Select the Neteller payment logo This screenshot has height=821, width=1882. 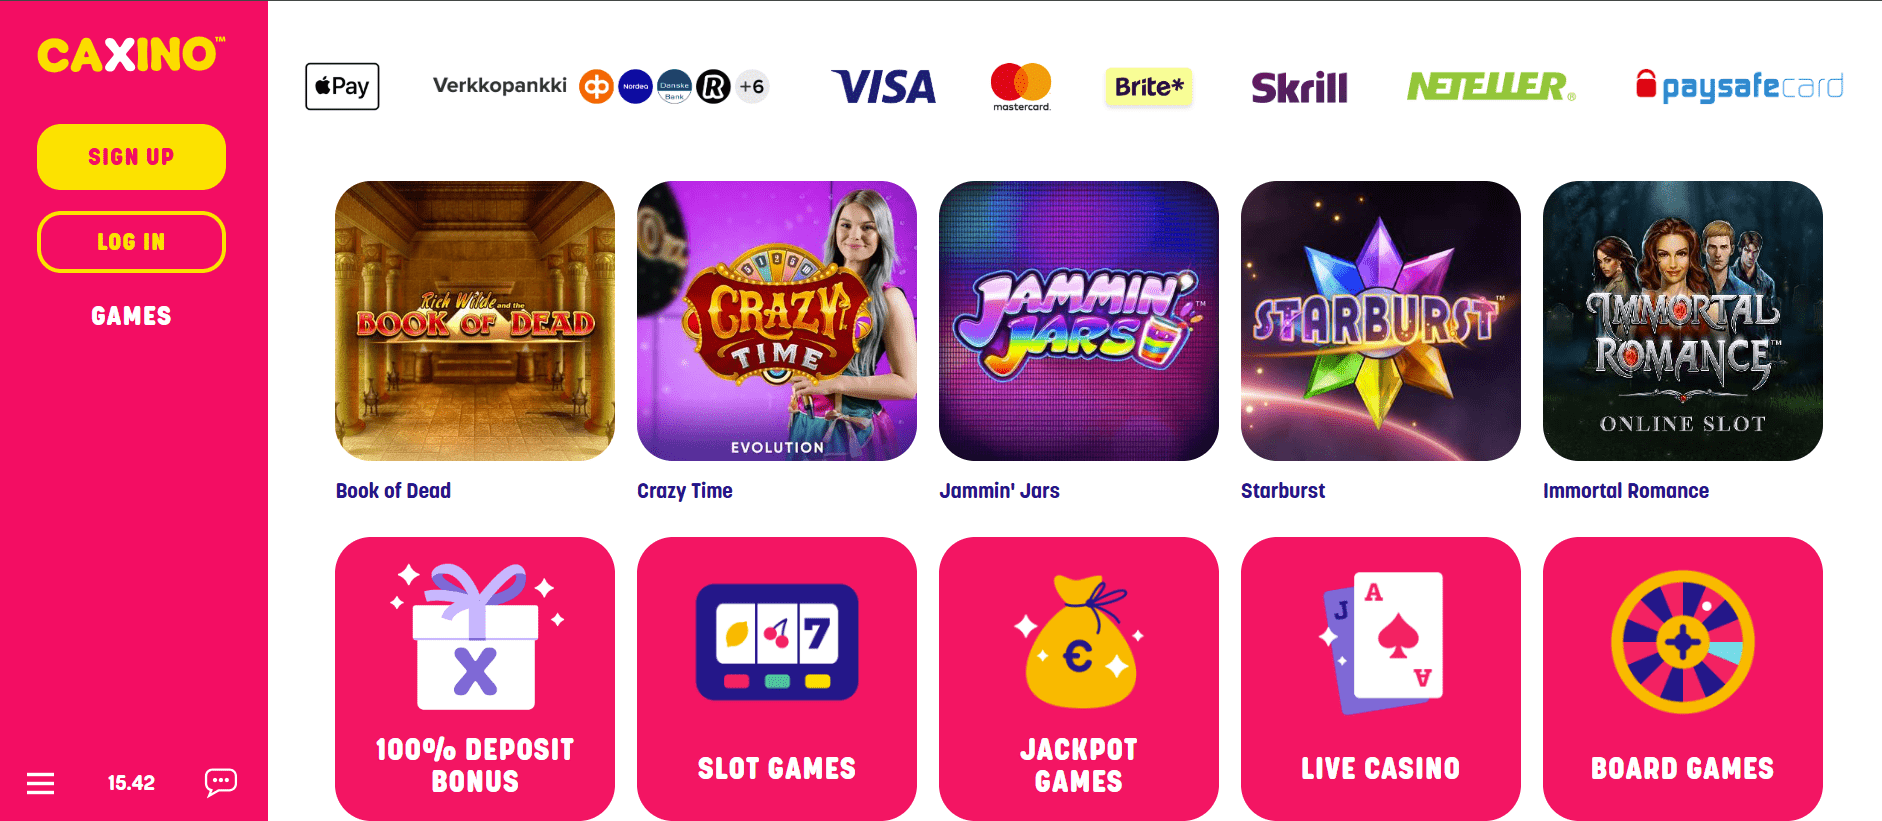click(x=1491, y=87)
